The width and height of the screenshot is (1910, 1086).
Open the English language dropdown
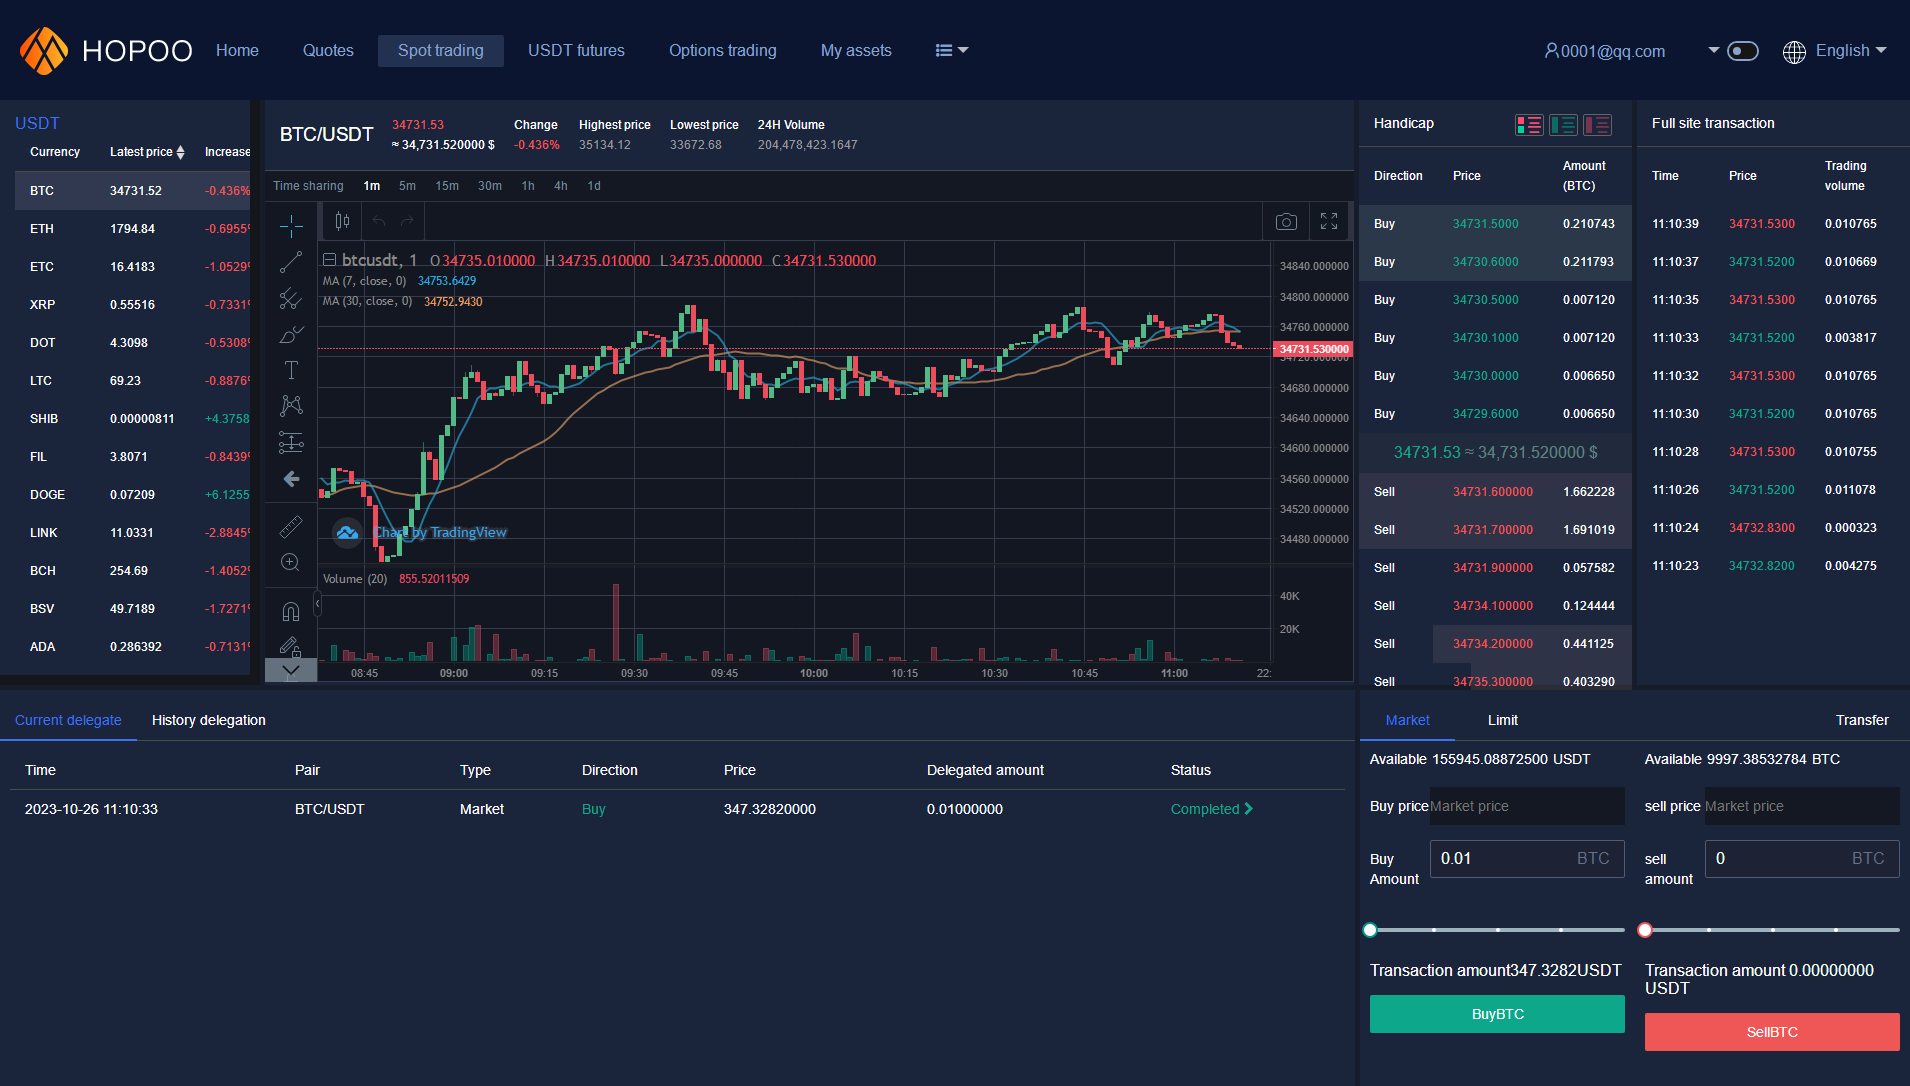[x=1835, y=51]
